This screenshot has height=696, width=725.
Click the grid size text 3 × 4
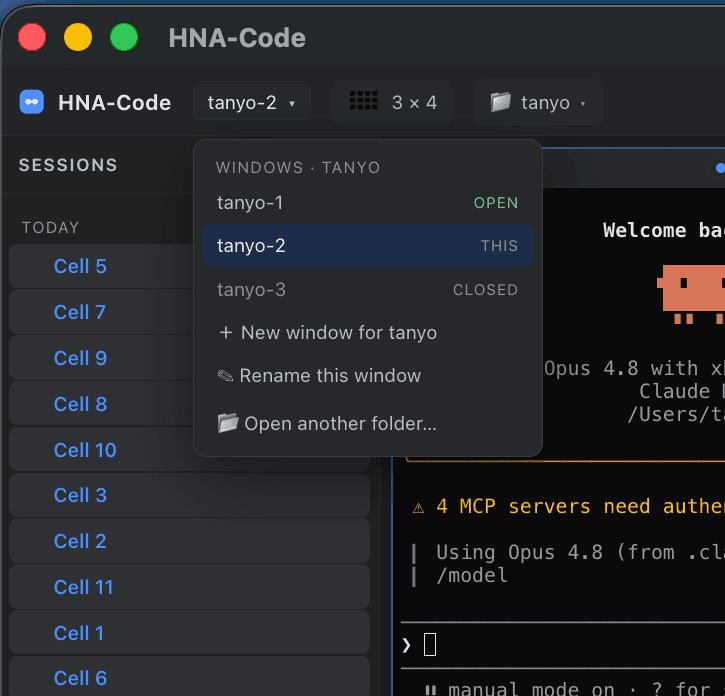[414, 103]
